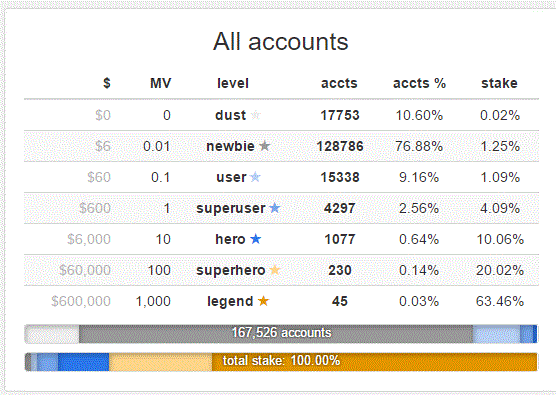Image resolution: width=556 pixels, height=395 pixels.
Task: Click the '$' column header
Action: click(107, 83)
